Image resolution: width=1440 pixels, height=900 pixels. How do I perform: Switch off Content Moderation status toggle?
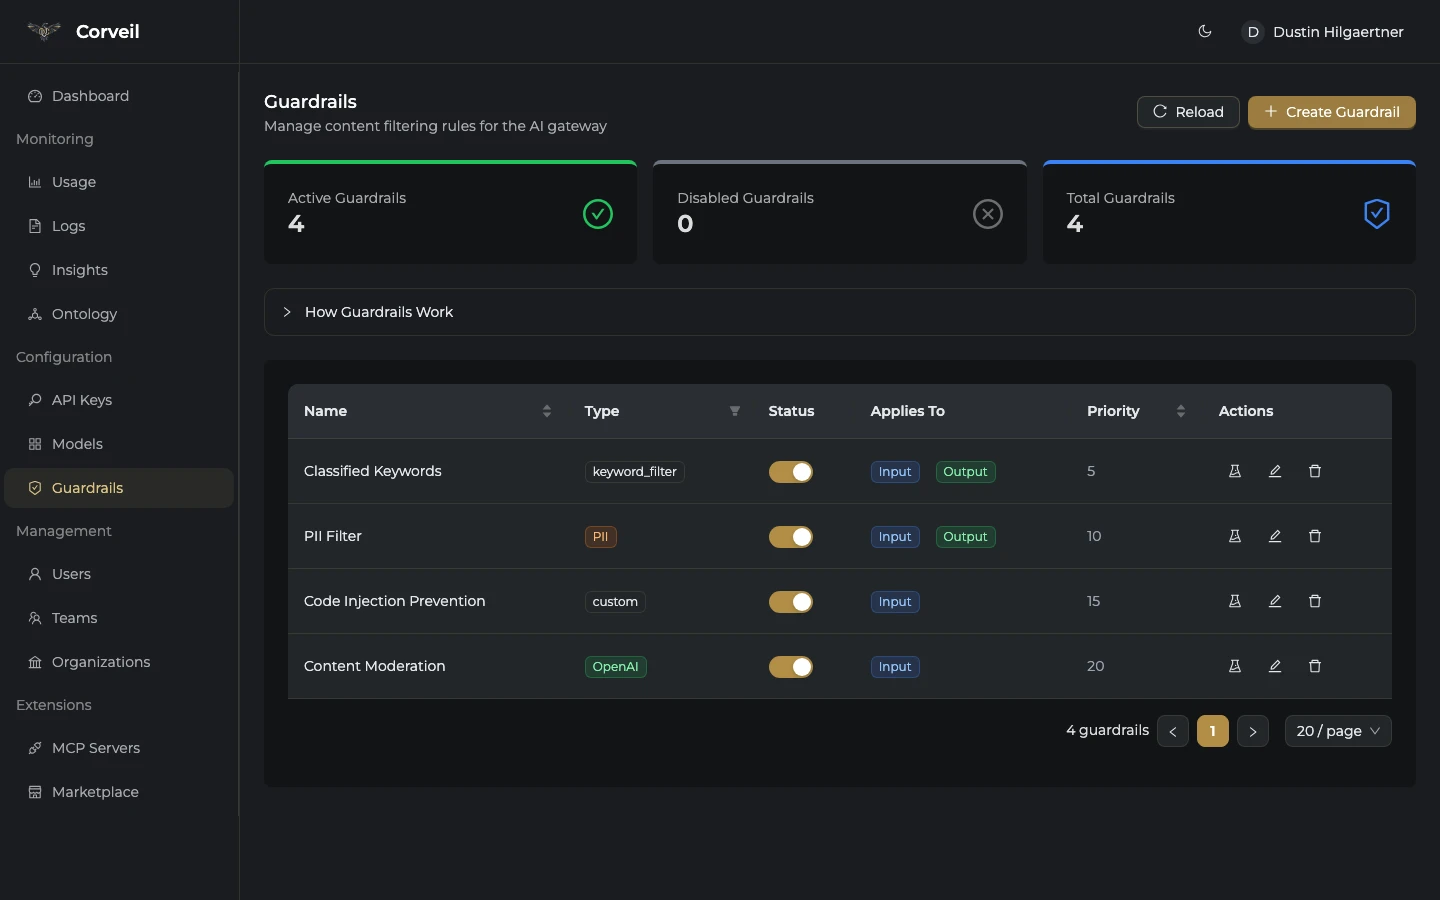pos(790,667)
